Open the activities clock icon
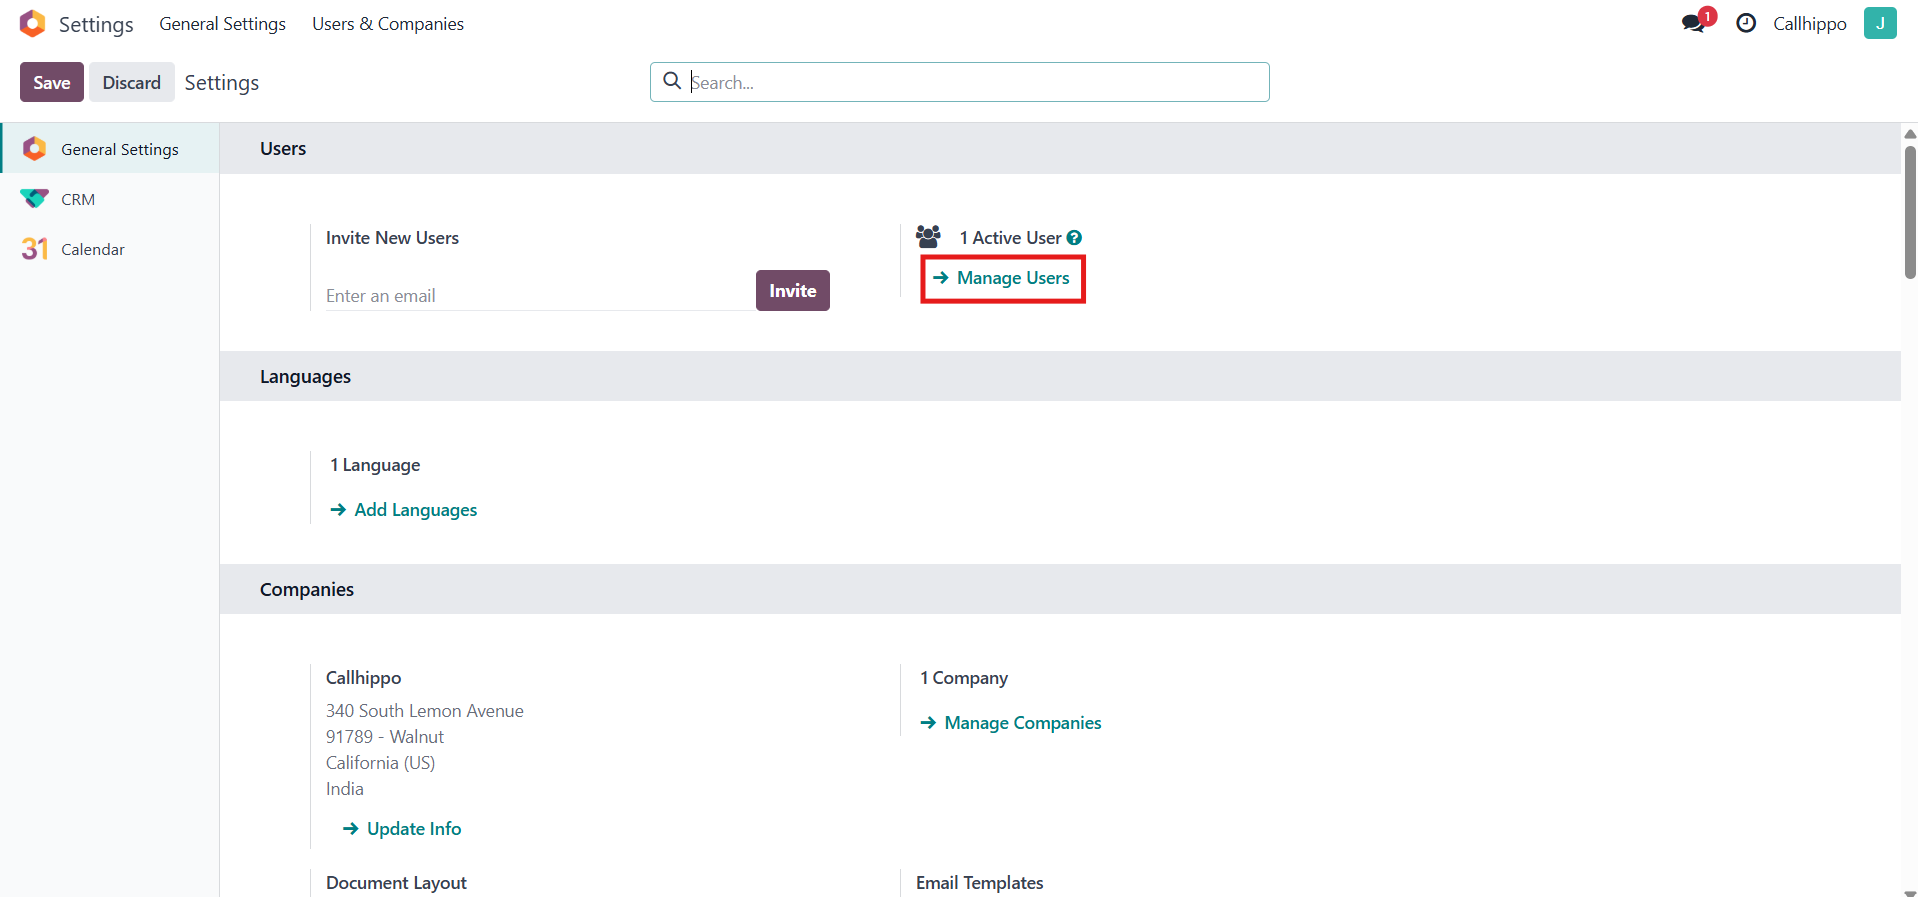 pyautogui.click(x=1746, y=23)
